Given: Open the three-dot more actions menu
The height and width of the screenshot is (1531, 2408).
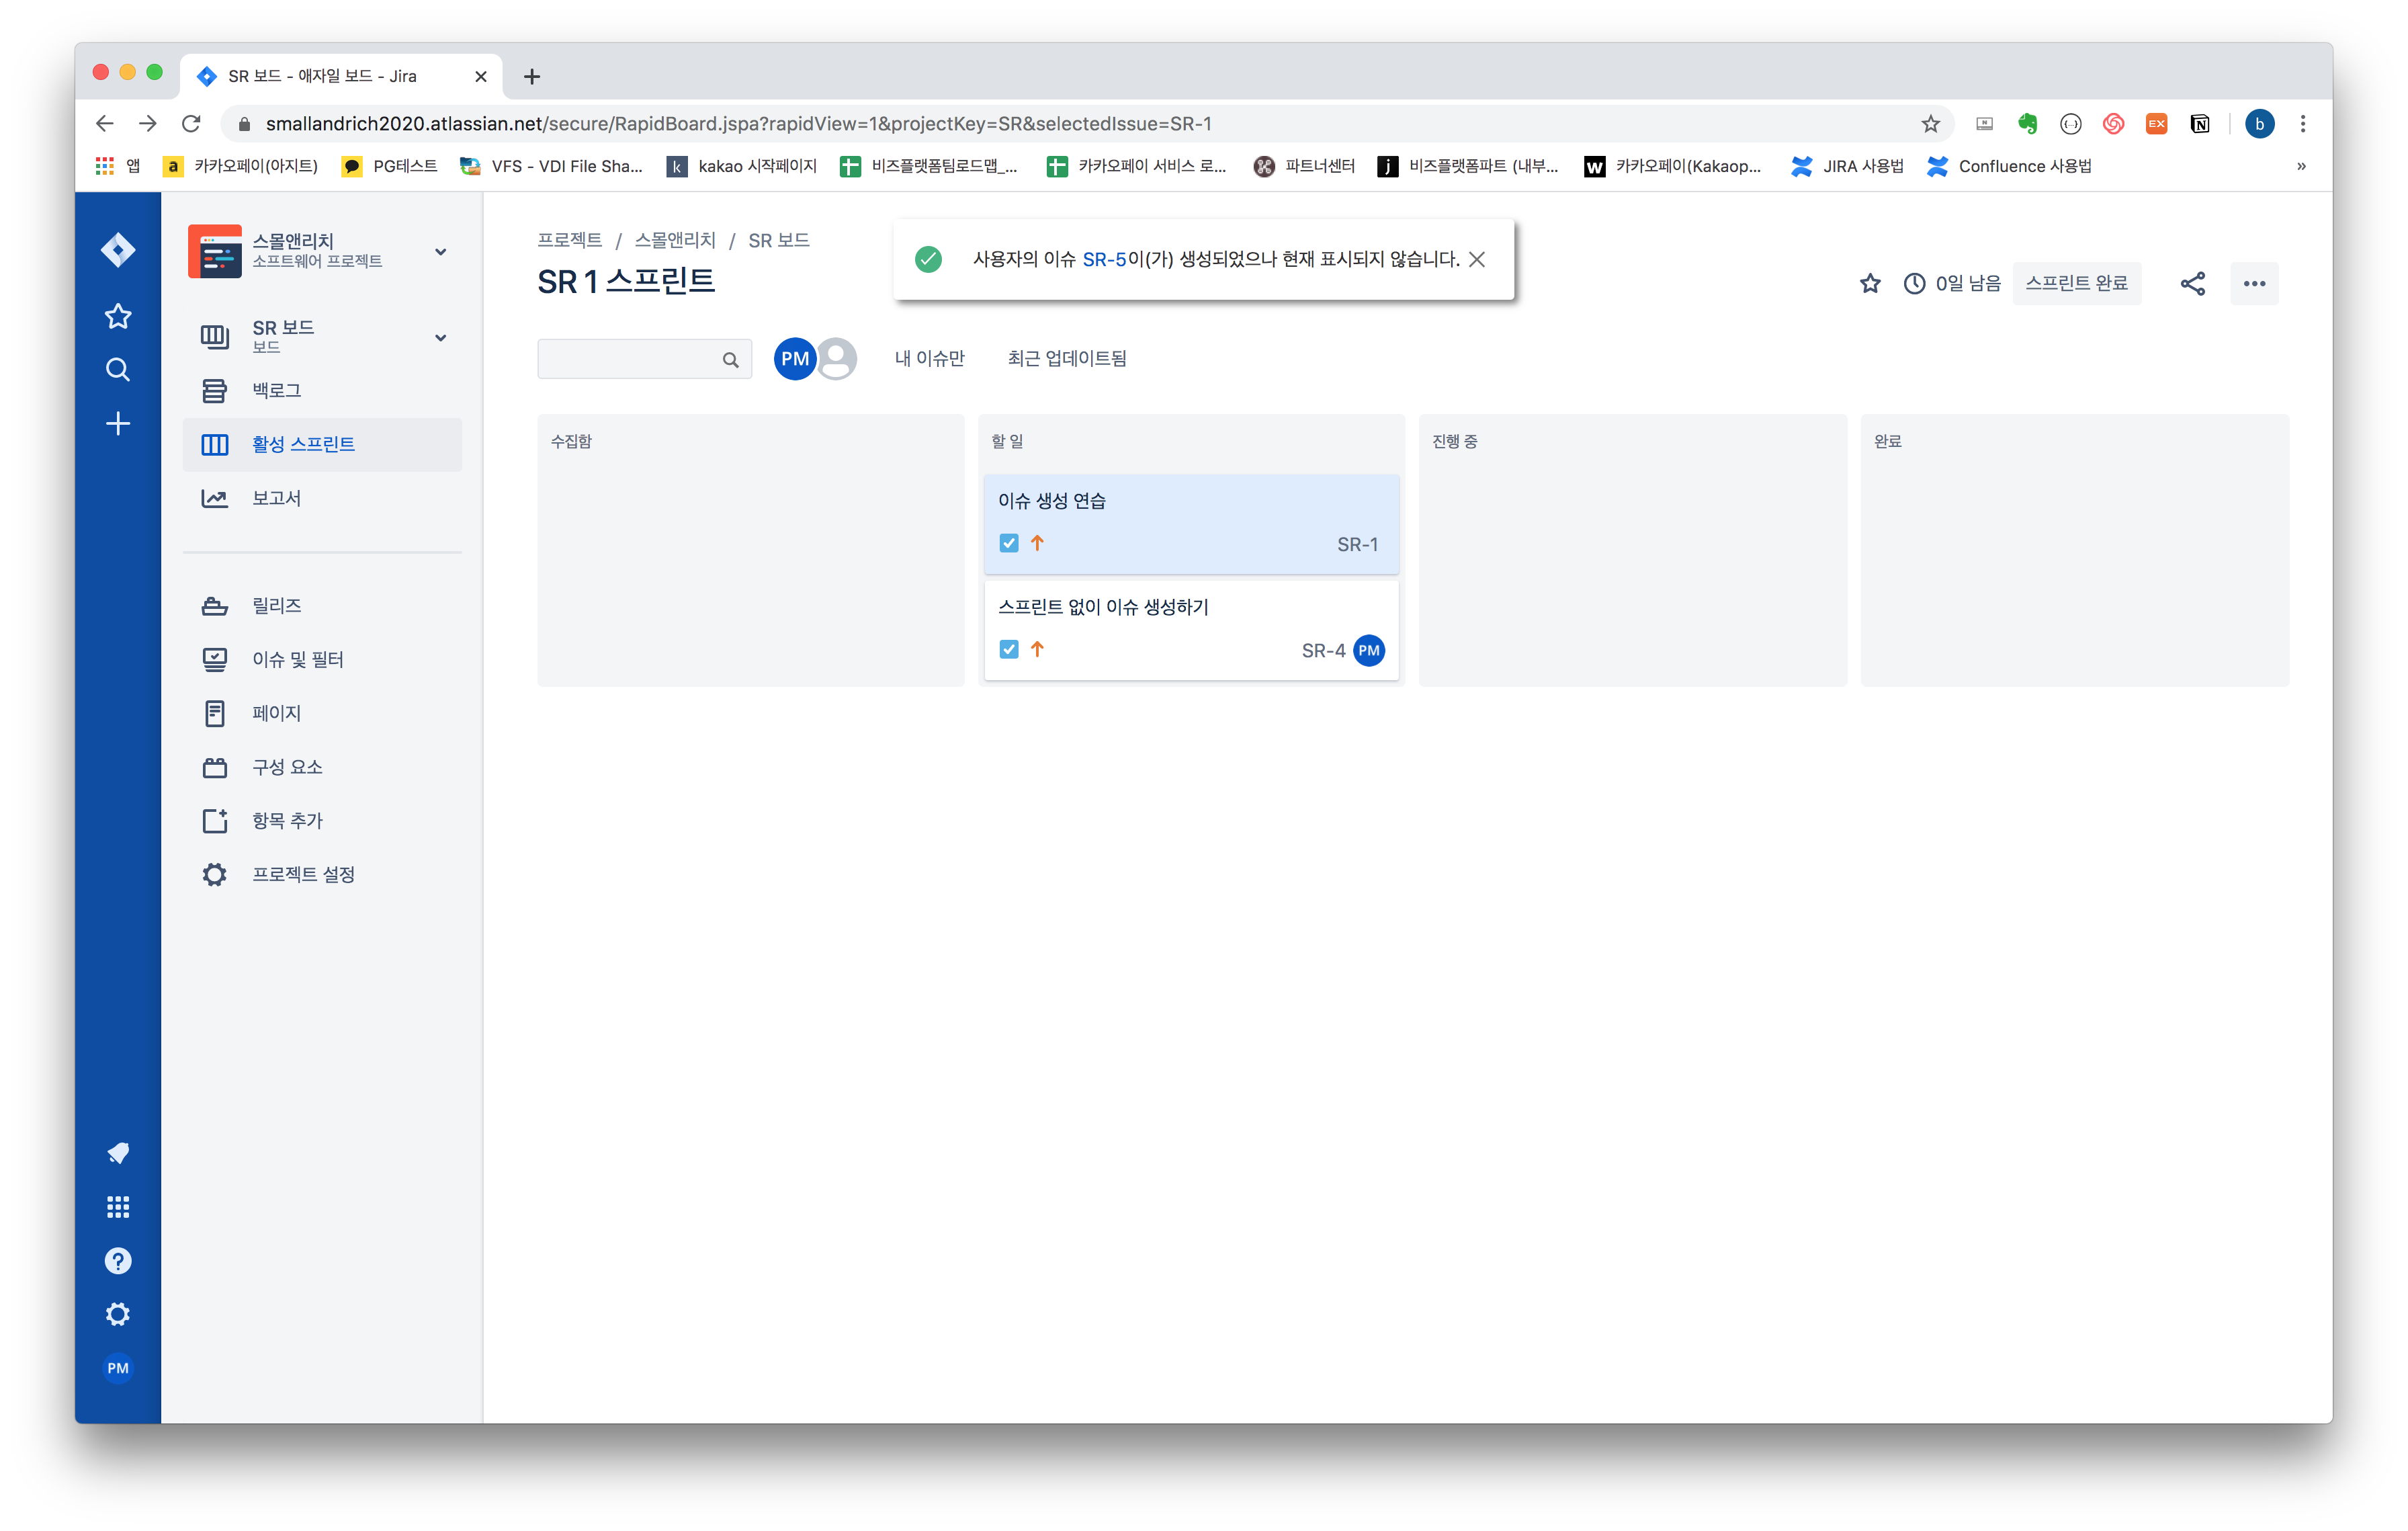Looking at the screenshot, I should 2254,284.
